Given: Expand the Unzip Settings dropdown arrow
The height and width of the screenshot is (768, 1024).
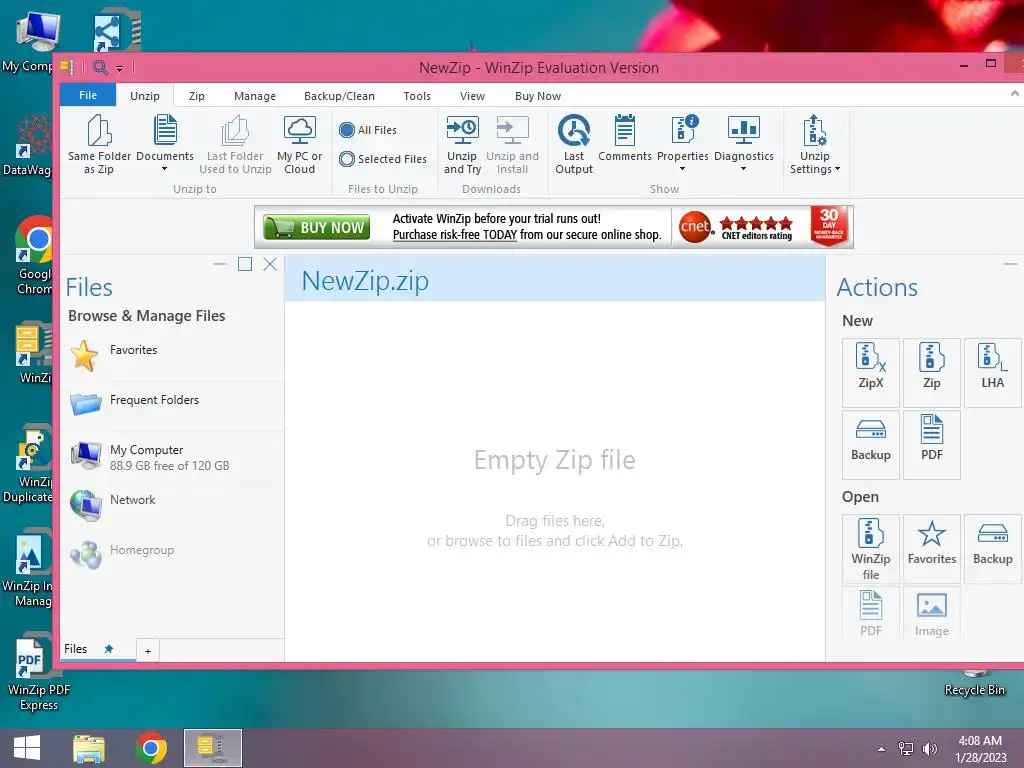Looking at the screenshot, I should (837, 169).
